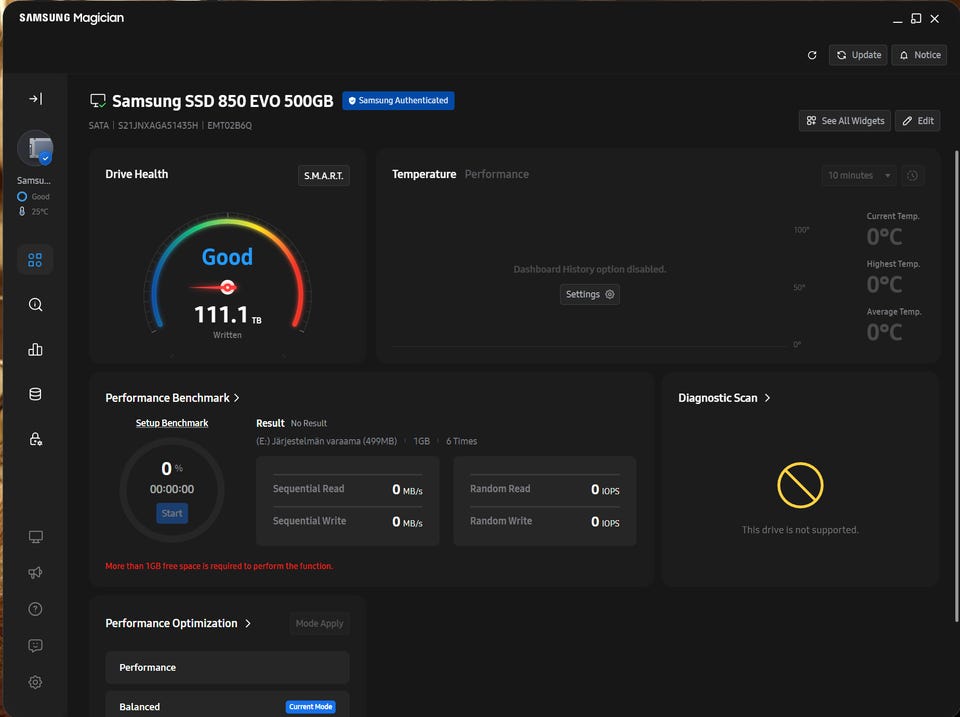Click See All Widgets button

(845, 121)
